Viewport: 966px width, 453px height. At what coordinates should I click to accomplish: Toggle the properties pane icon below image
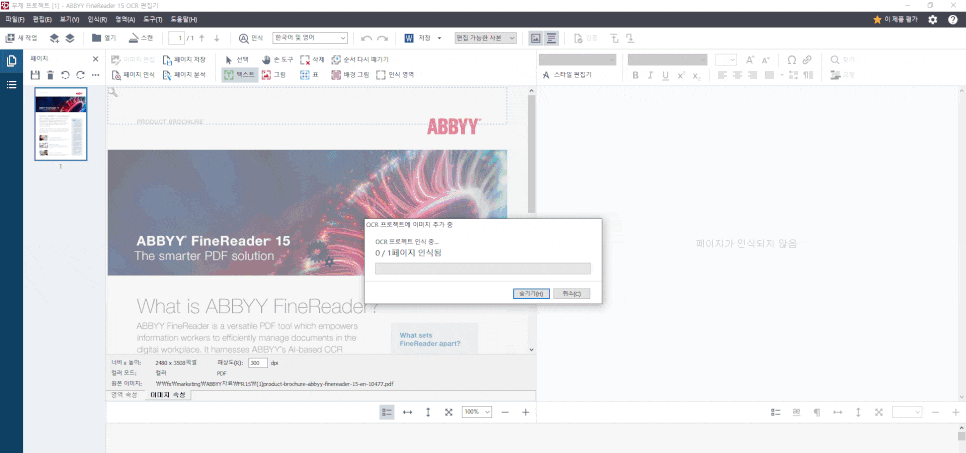click(386, 412)
